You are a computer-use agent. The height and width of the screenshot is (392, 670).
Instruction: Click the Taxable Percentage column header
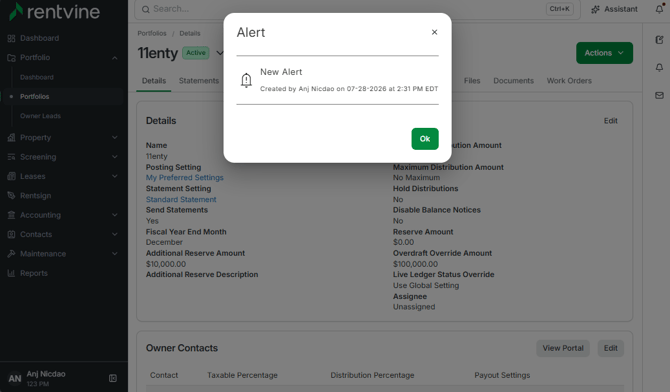[242, 375]
